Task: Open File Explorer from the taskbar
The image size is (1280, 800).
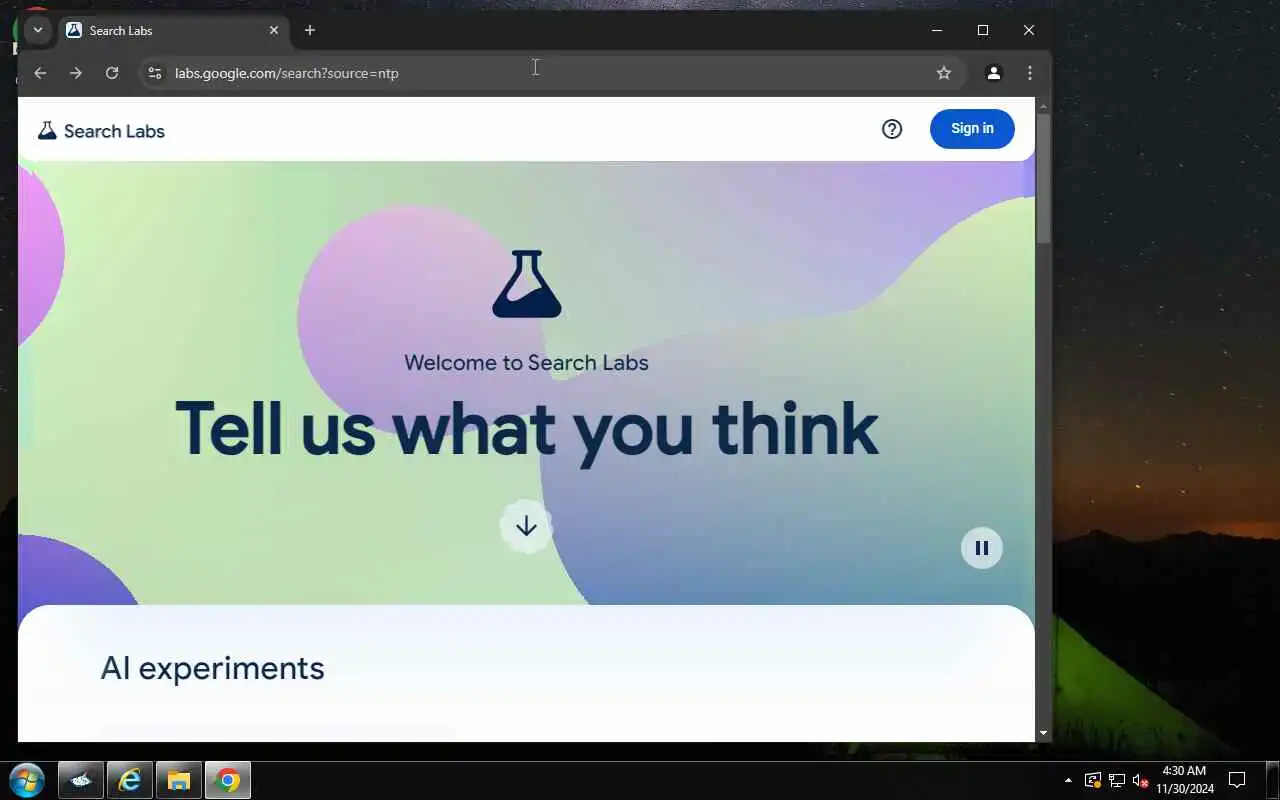Action: click(x=179, y=781)
